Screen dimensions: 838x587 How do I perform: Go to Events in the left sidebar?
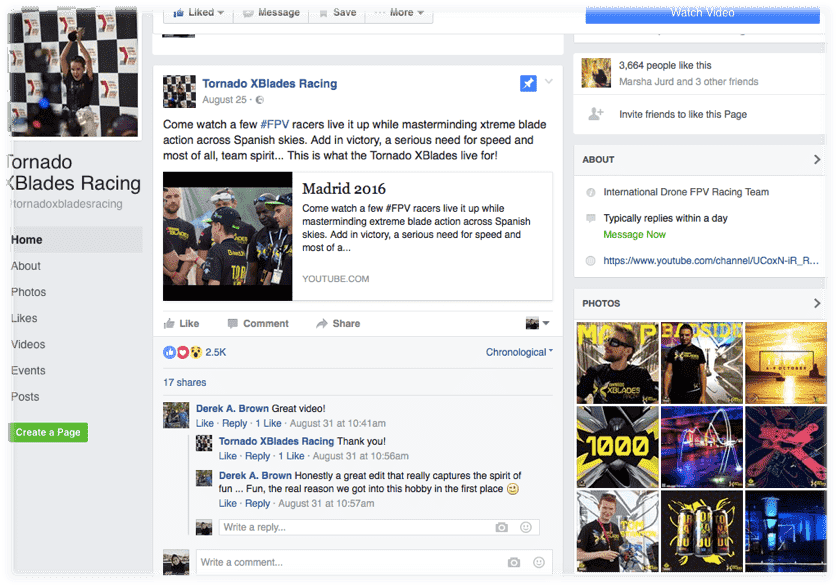click(x=28, y=370)
